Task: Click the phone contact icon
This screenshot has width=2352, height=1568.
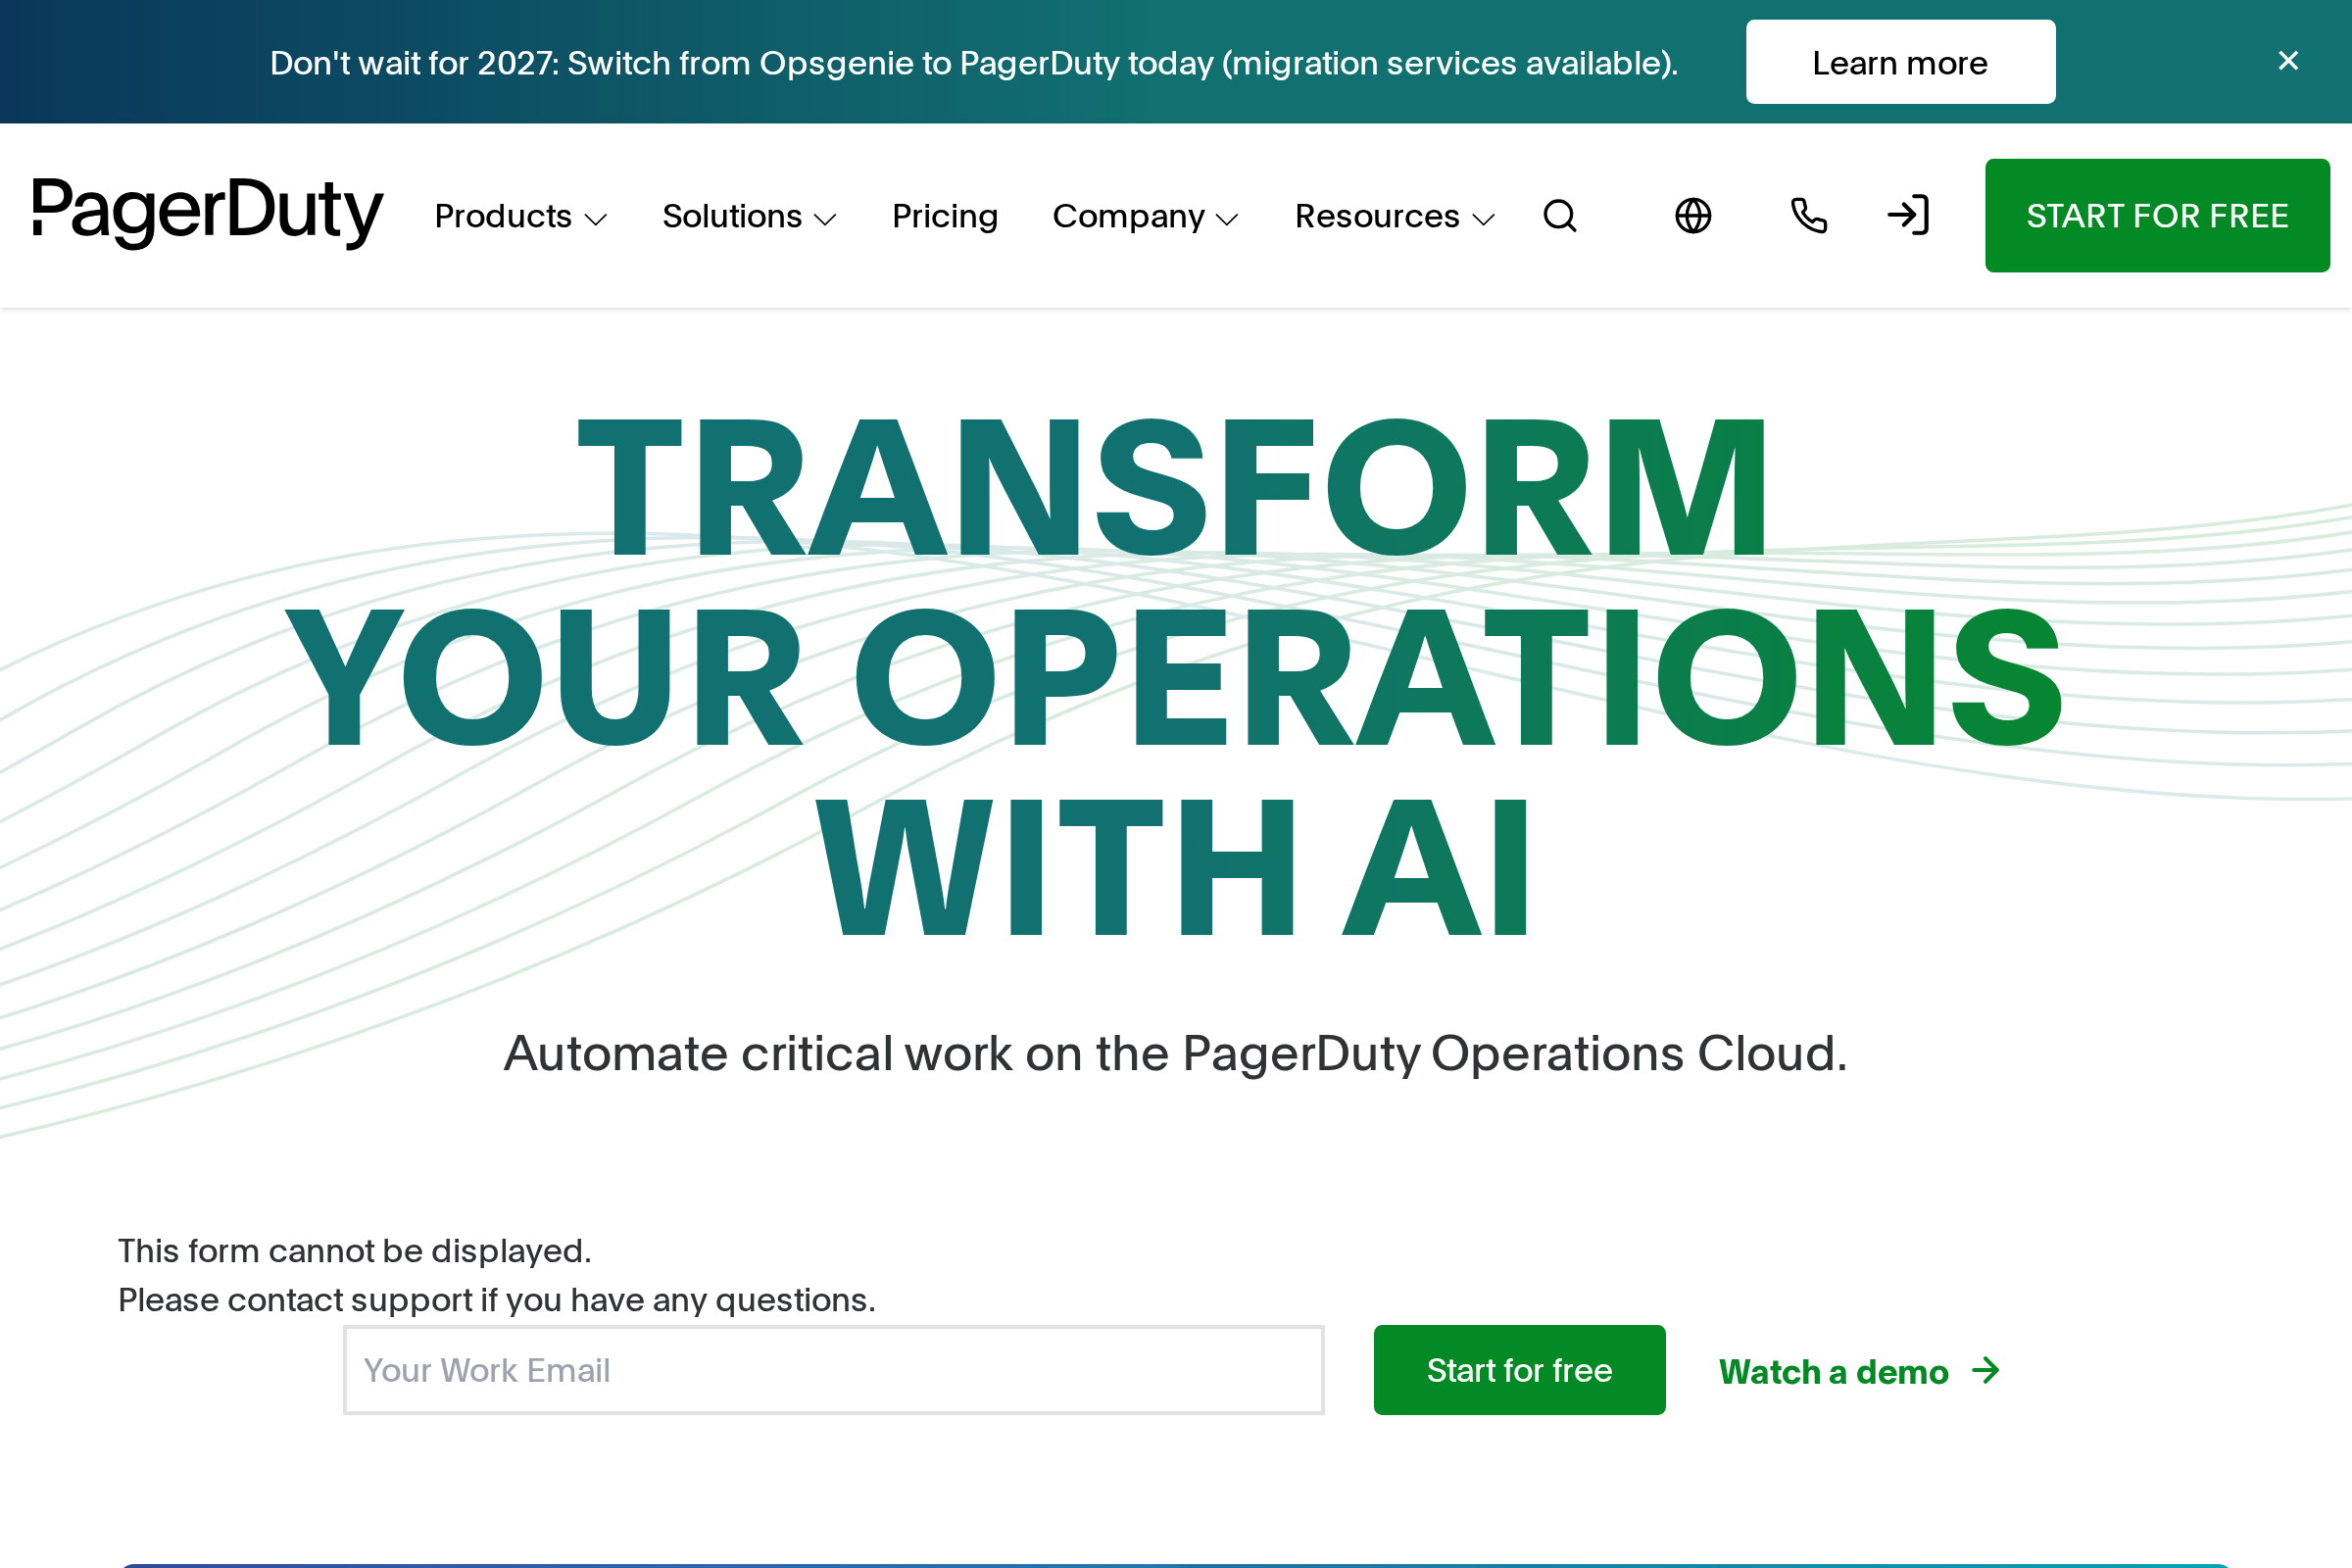Action: 1808,216
